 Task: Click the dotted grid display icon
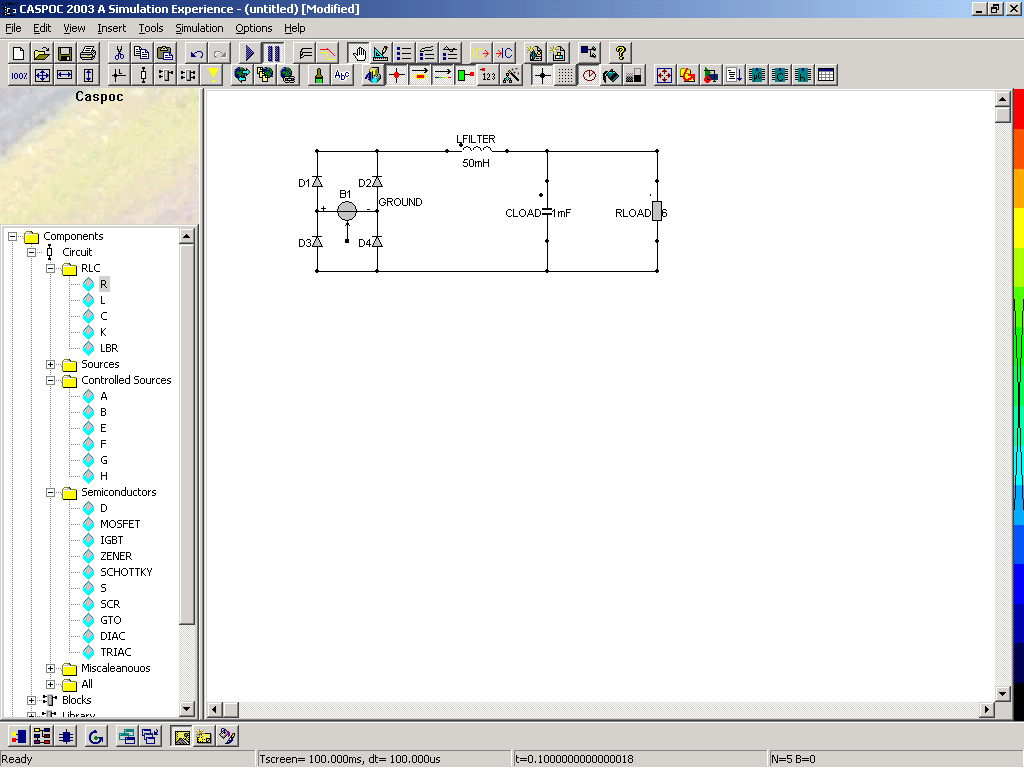[566, 75]
